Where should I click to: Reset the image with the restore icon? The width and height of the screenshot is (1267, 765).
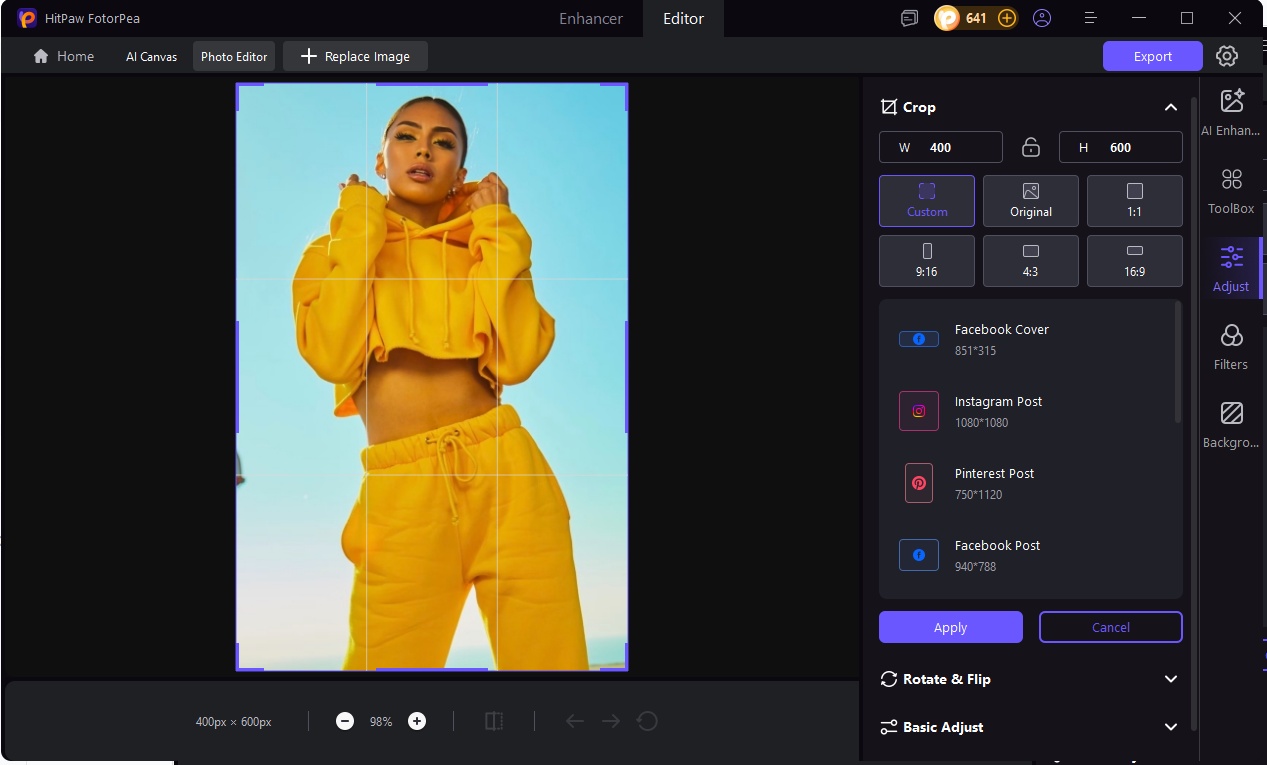coord(649,720)
